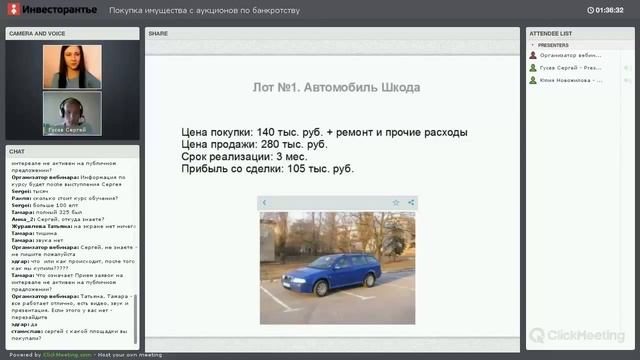Click the top webcam feed of the woman
This screenshot has width=640, height=360.
(x=72, y=67)
